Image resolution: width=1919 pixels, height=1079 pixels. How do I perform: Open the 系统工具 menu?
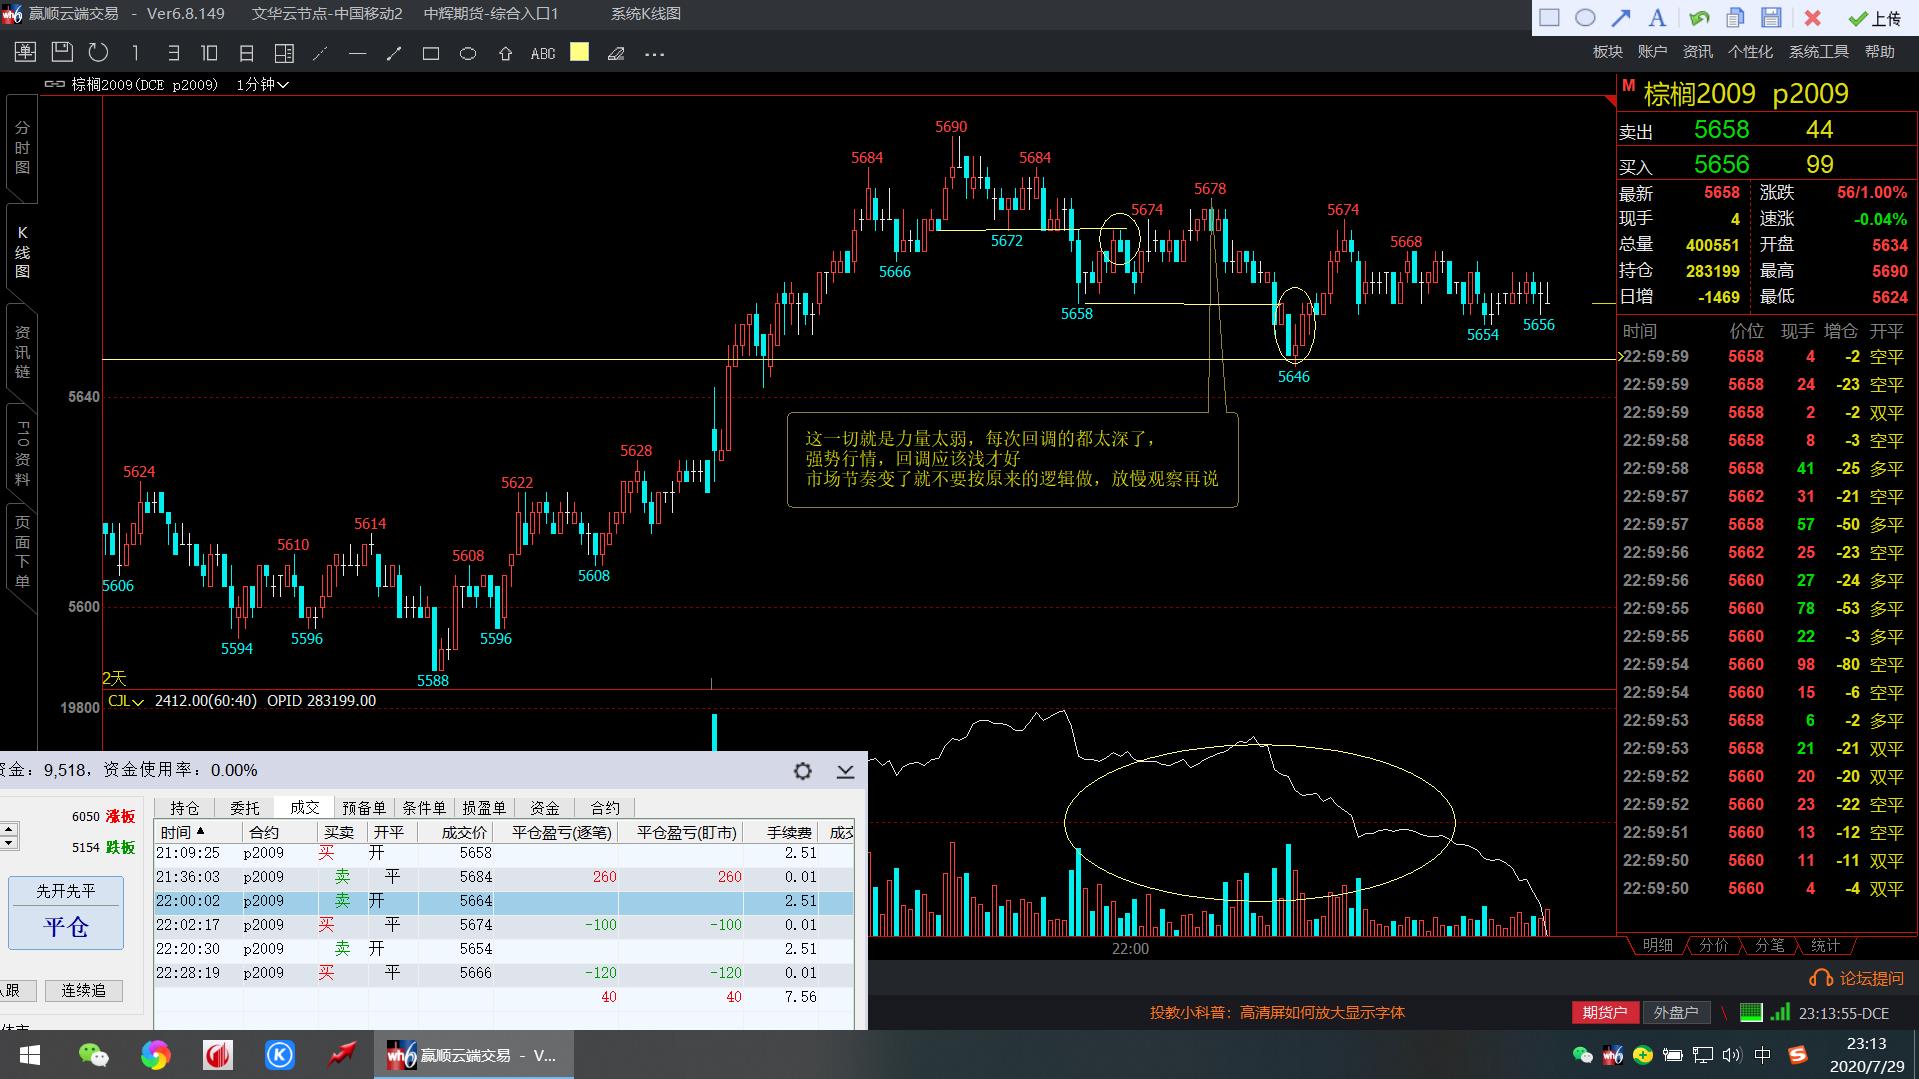tap(1818, 52)
